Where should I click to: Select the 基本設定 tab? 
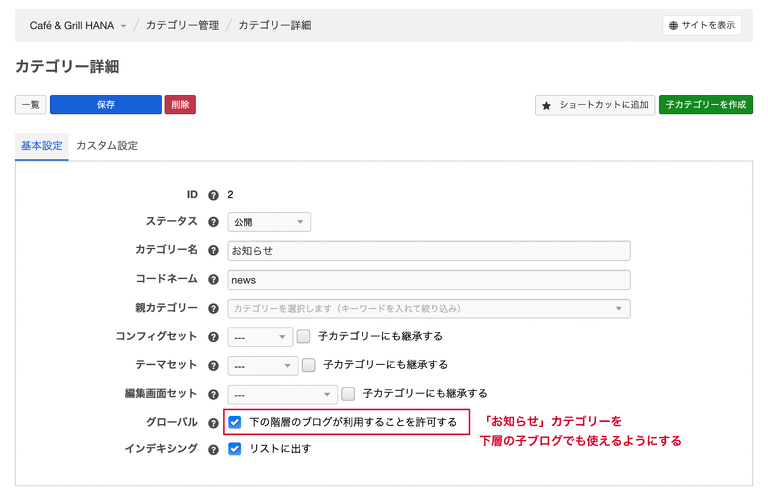point(42,146)
